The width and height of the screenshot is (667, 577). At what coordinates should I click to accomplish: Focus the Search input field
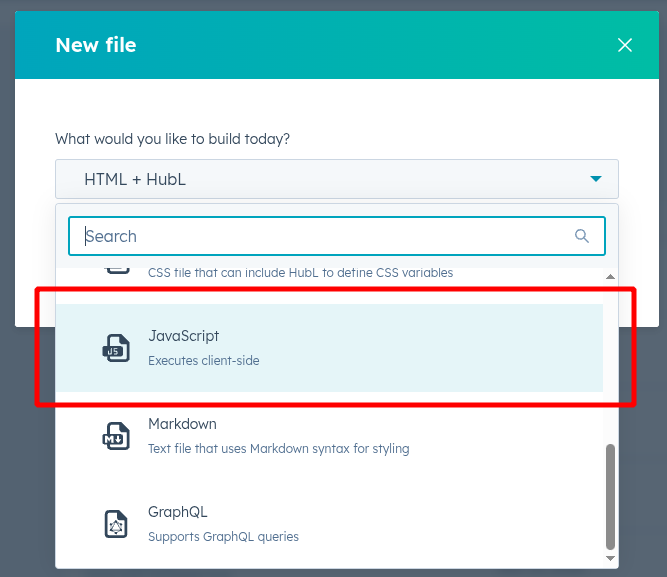tap(320, 236)
